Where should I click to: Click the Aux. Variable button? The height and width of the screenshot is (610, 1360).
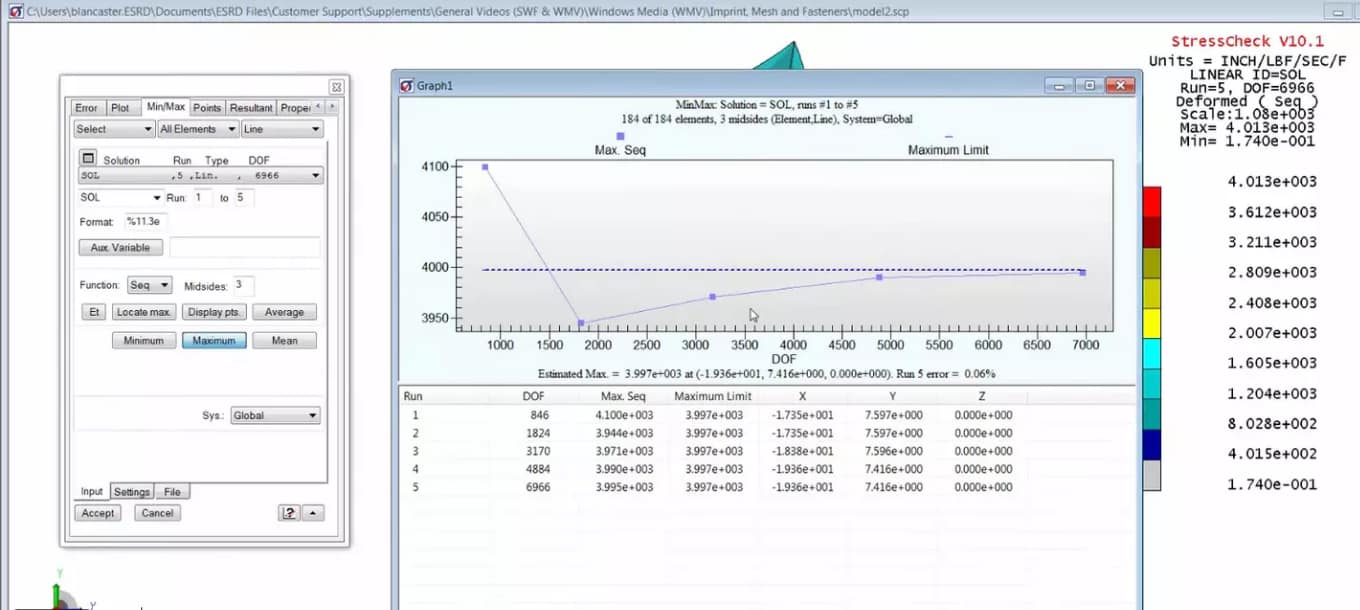[120, 247]
